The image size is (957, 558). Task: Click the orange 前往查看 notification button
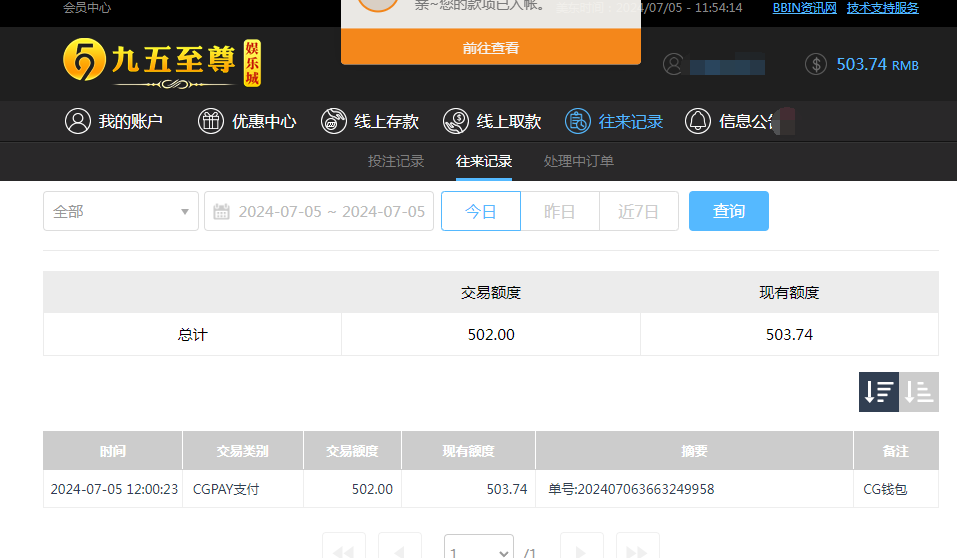pos(490,47)
